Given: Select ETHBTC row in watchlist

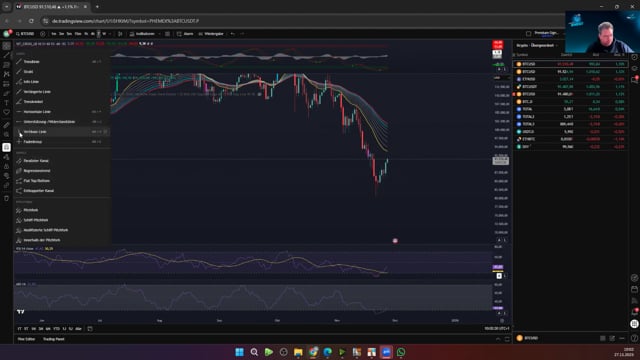Looking at the screenshot, I should 571,139.
